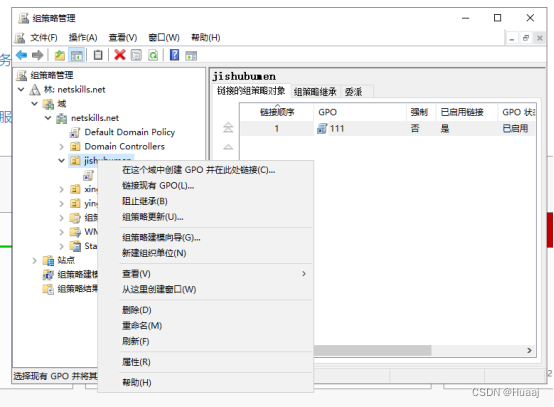Collapse the forest netskills.net node

21,90
